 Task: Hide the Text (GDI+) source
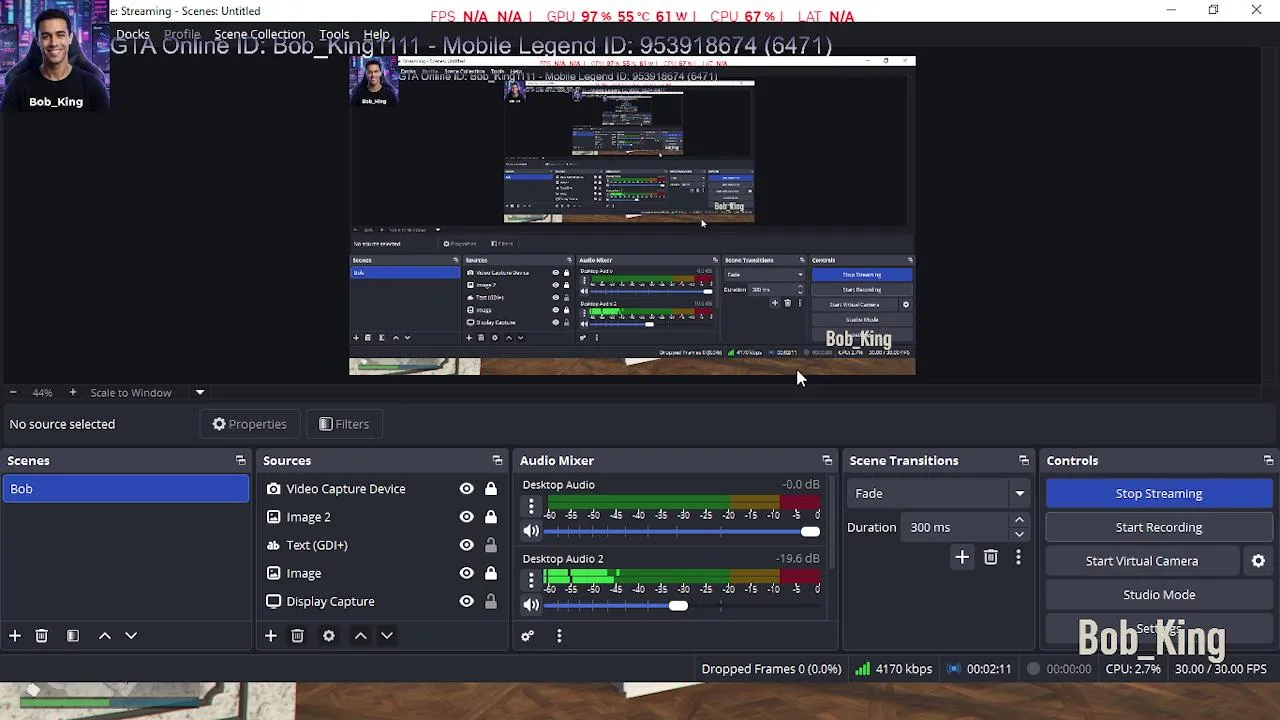click(x=466, y=545)
